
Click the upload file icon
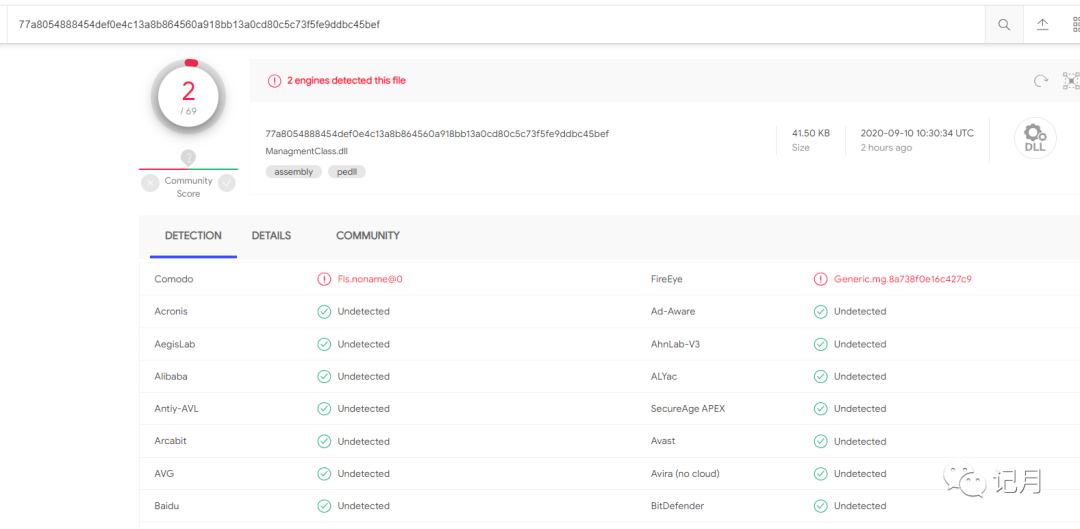pos(1043,25)
